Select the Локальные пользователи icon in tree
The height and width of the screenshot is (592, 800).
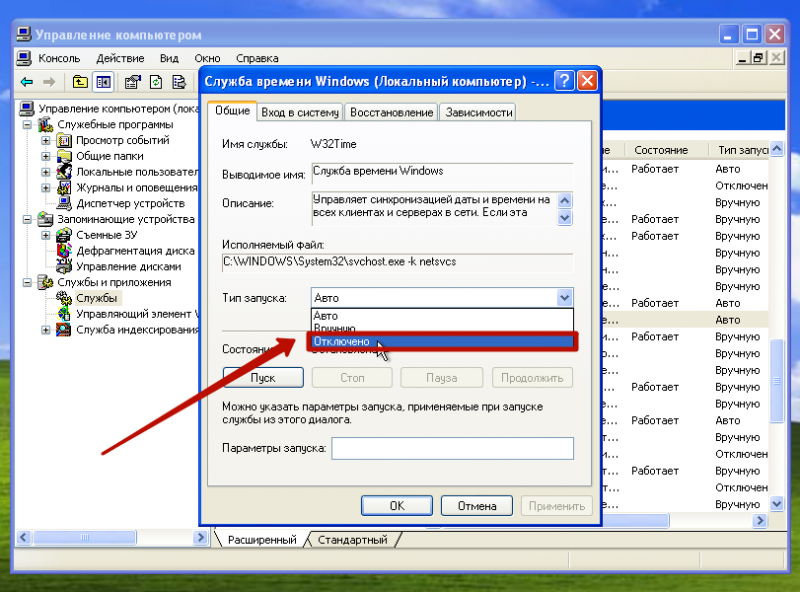pos(64,172)
